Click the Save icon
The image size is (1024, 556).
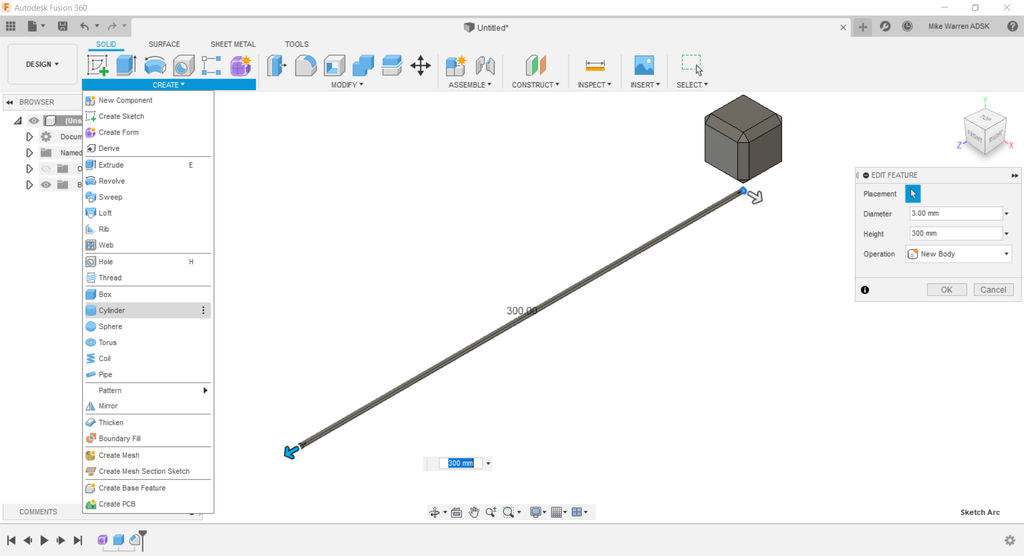63,26
